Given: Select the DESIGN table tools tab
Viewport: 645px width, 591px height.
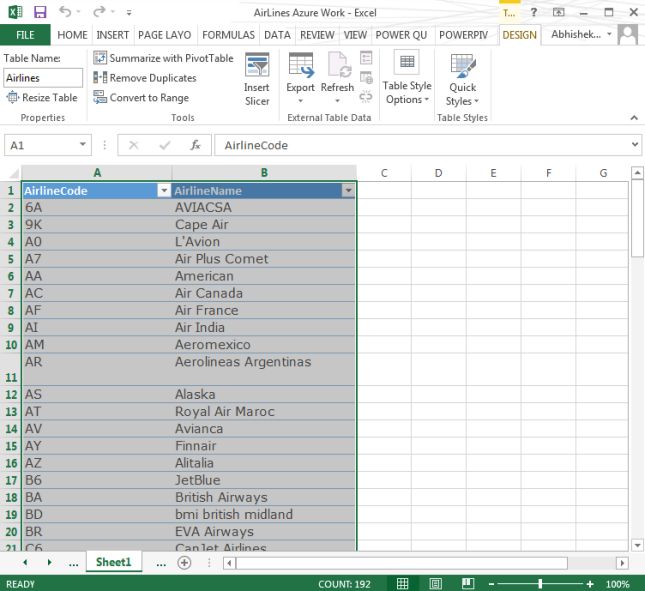Looking at the screenshot, I should (x=520, y=35).
